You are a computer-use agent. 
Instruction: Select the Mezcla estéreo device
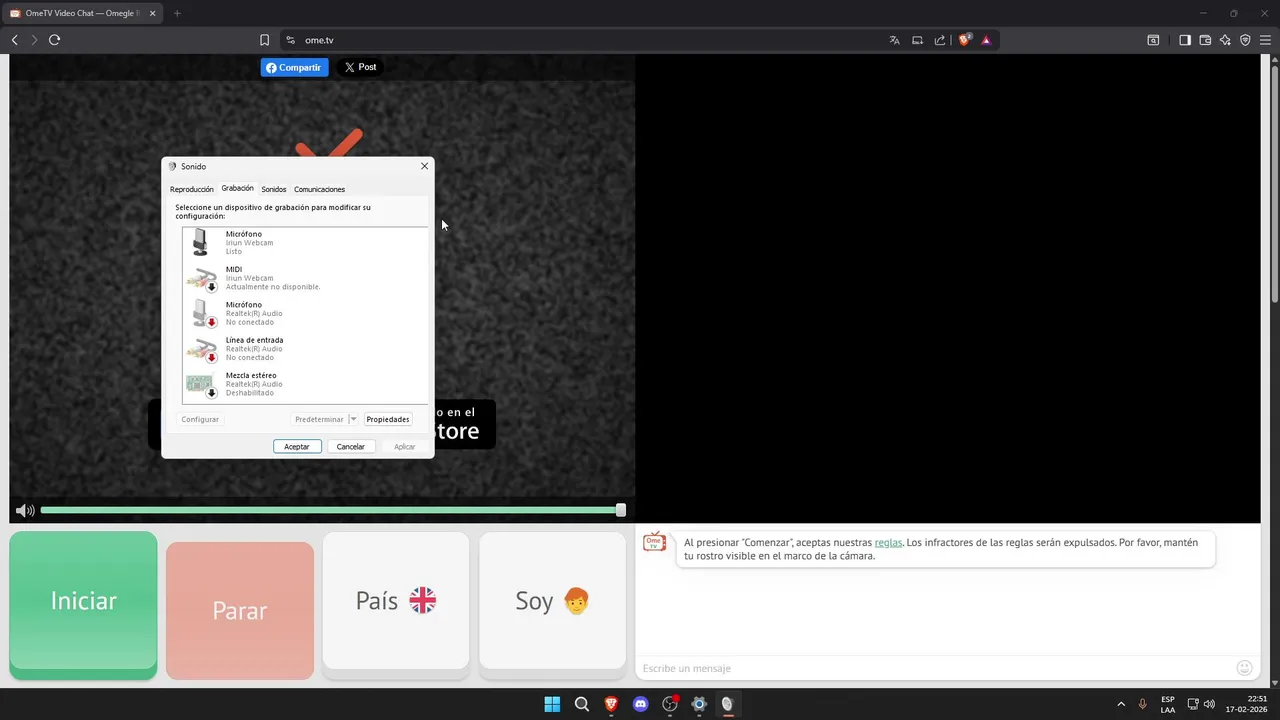coord(305,384)
